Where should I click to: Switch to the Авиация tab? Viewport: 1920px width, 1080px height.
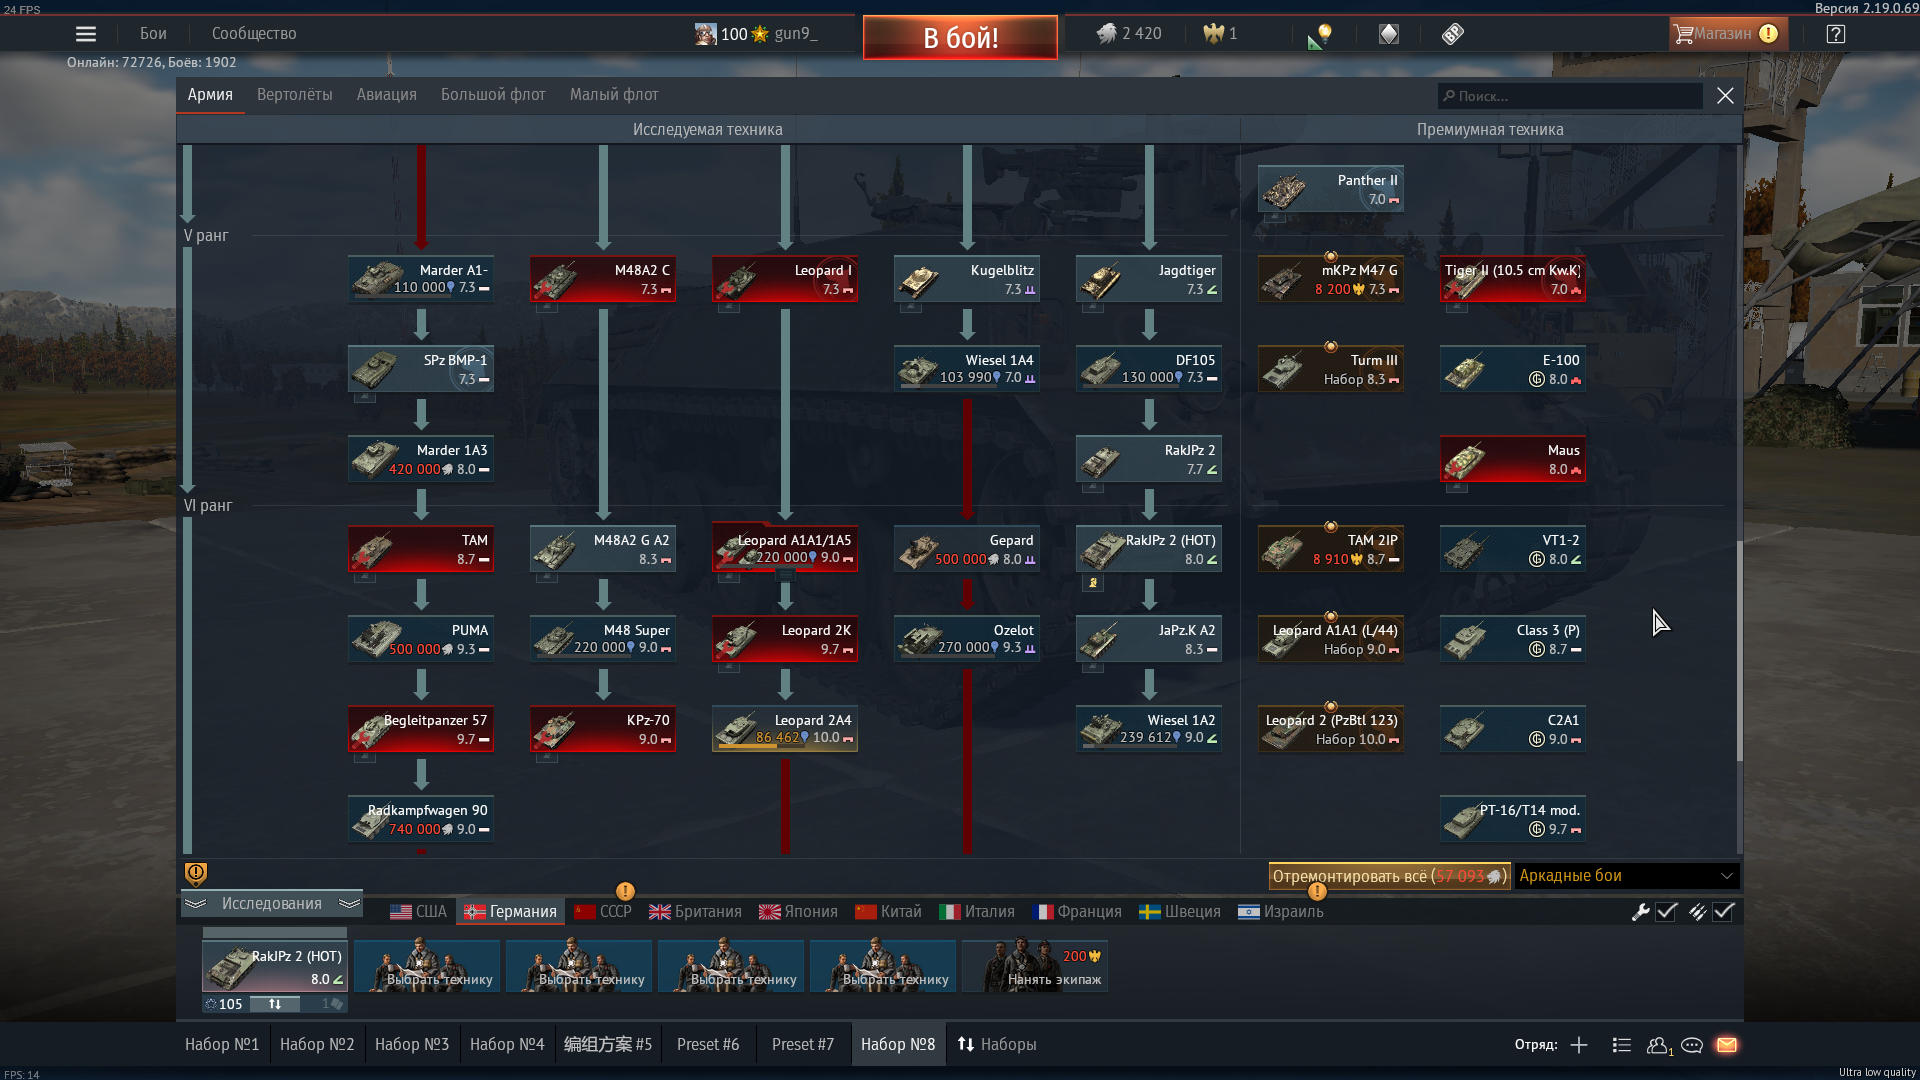387,95
